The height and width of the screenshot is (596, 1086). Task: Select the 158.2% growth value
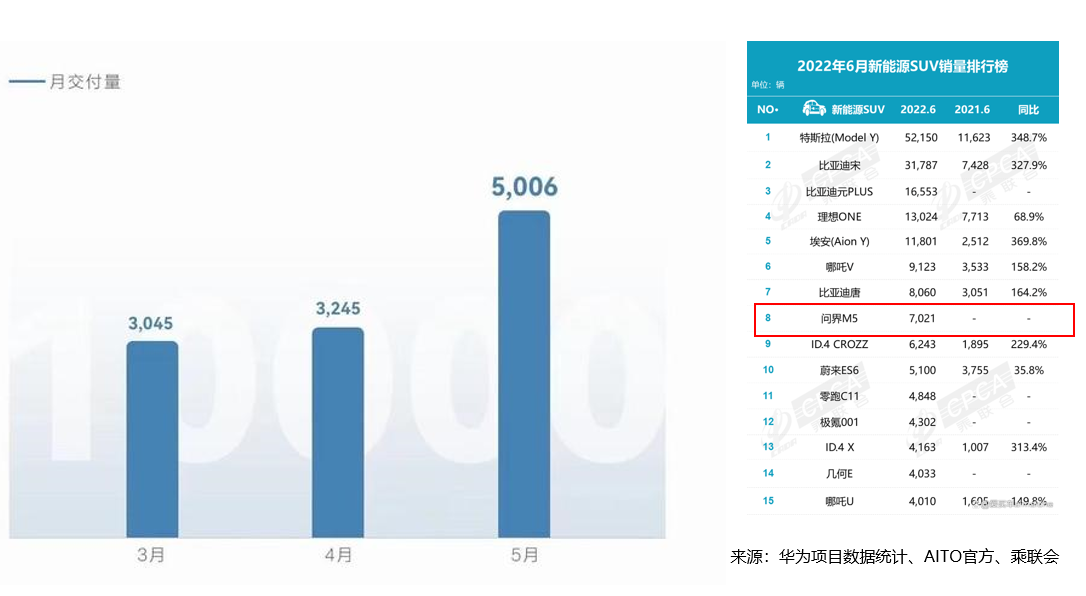1029,267
